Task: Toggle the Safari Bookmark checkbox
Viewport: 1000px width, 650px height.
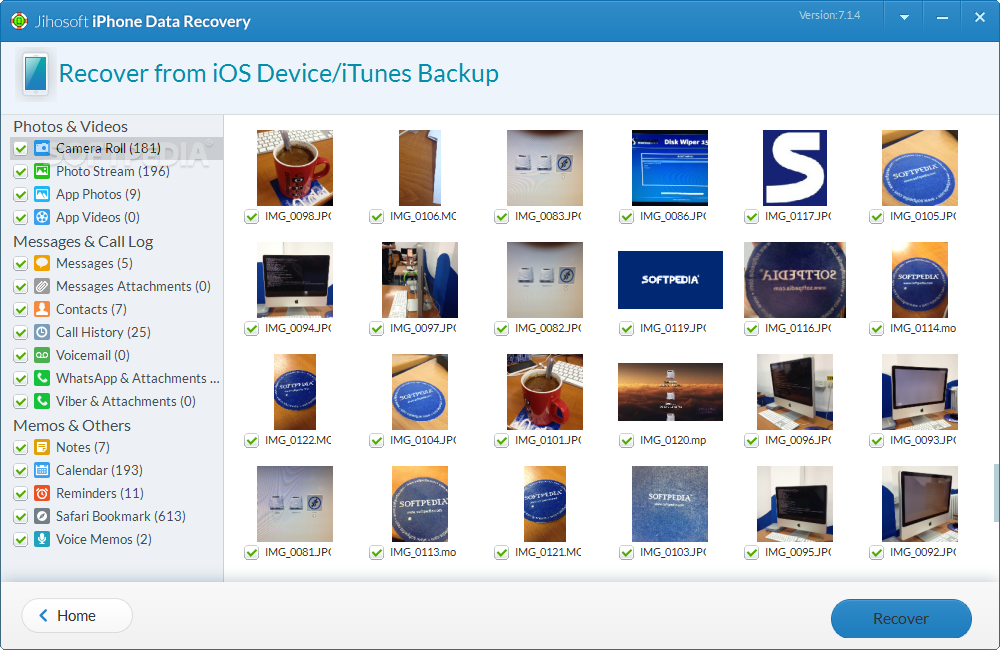Action: coord(20,516)
